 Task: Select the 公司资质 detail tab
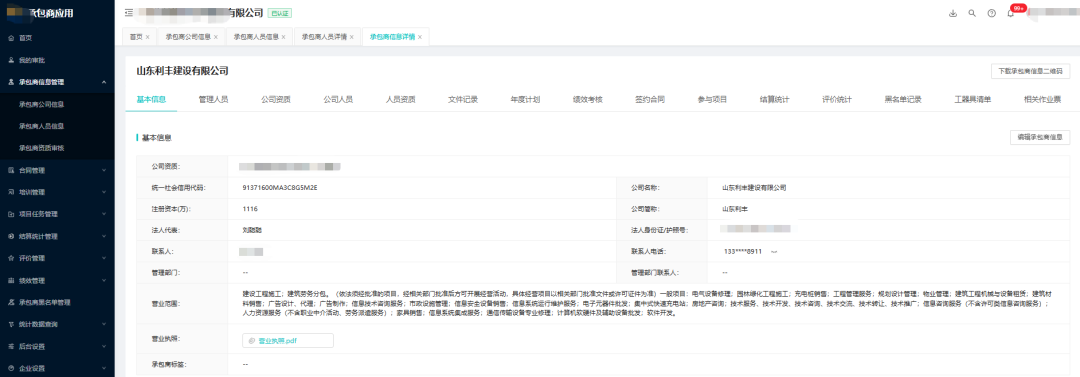coord(276,99)
